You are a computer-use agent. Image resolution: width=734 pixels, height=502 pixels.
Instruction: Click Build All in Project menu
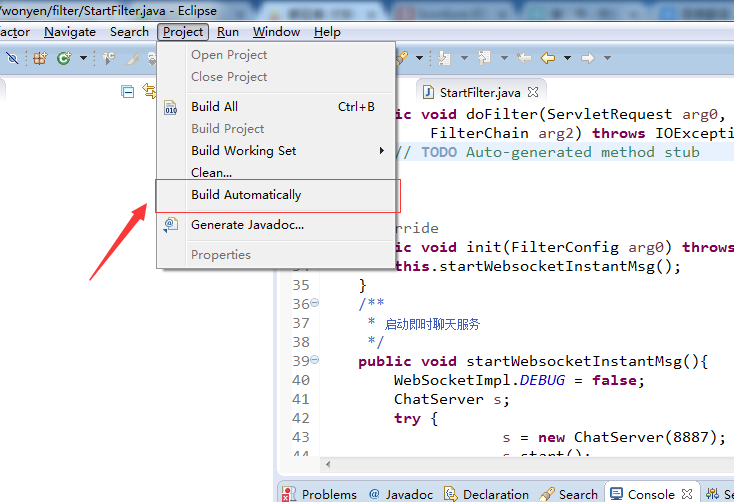(214, 107)
